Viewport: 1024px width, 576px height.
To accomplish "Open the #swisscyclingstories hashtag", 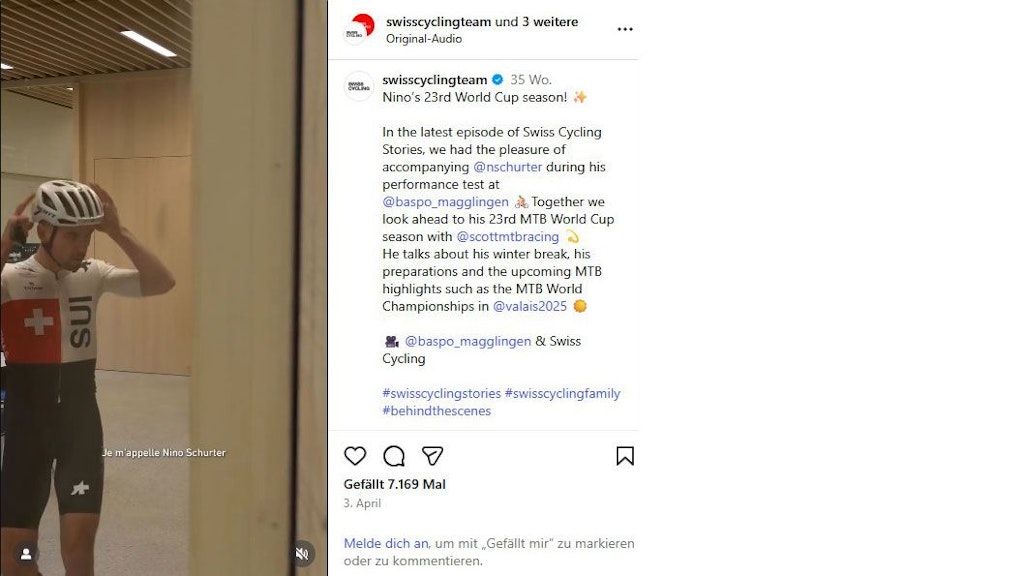I will point(441,393).
